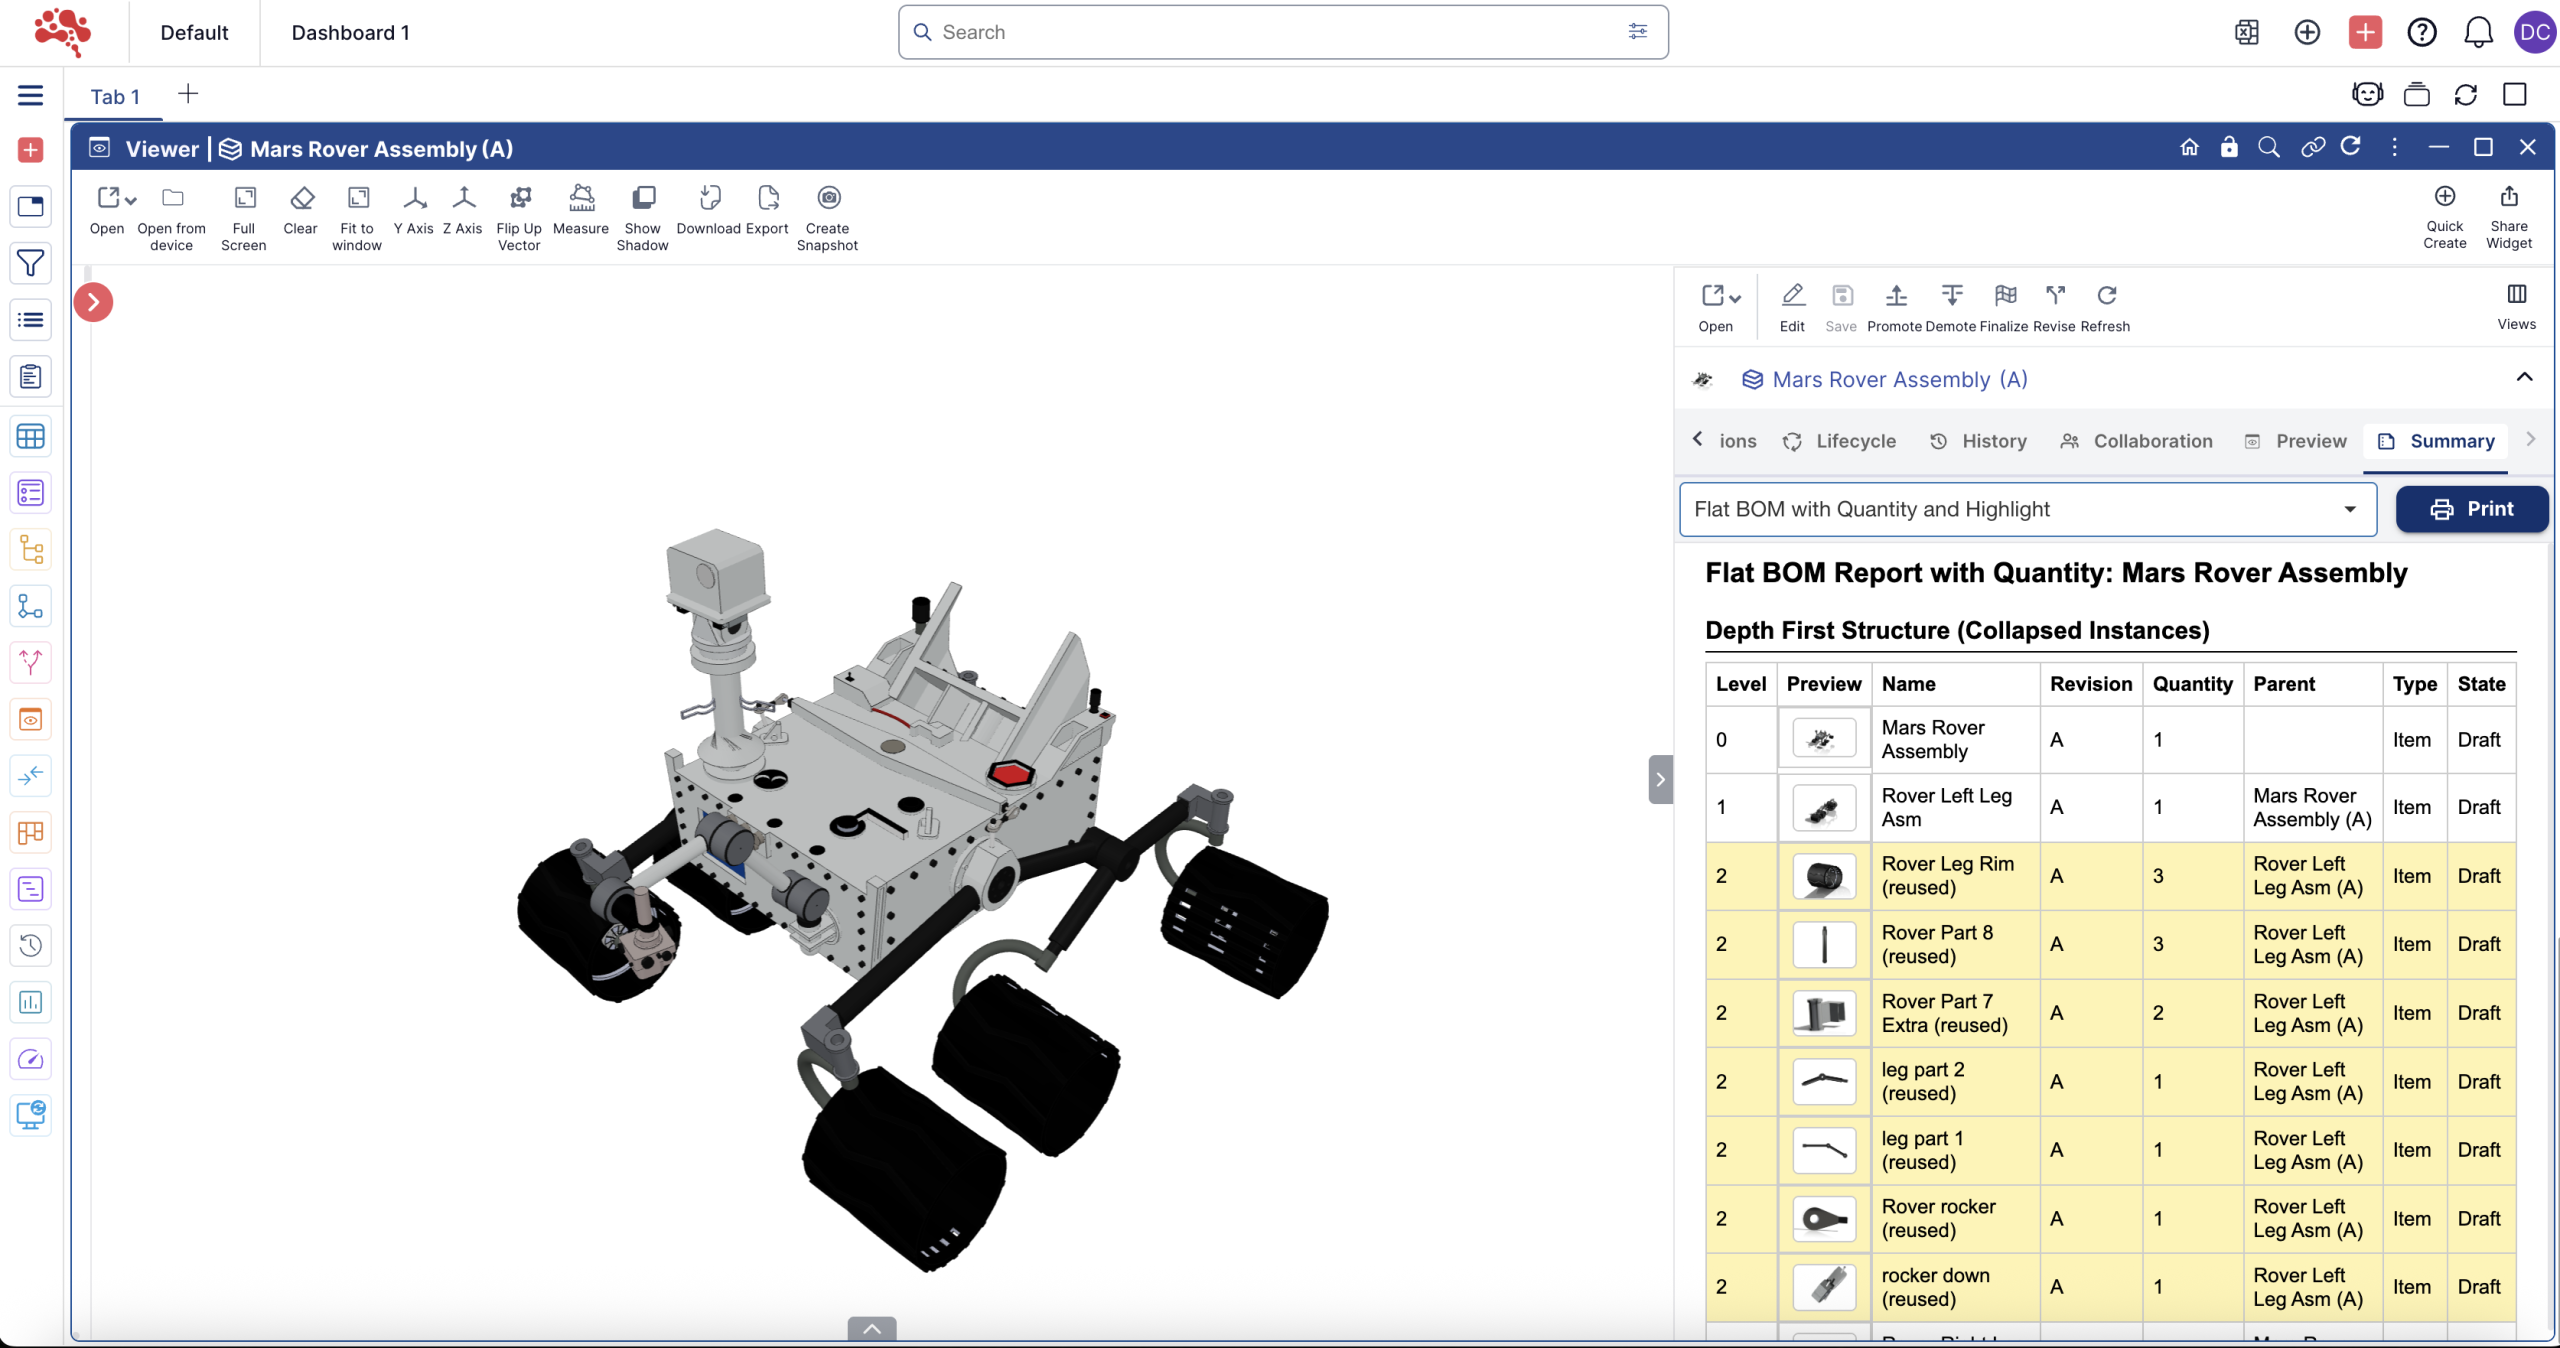
Task: Open the Mars Rover Assembly (A) link
Action: (x=1899, y=380)
